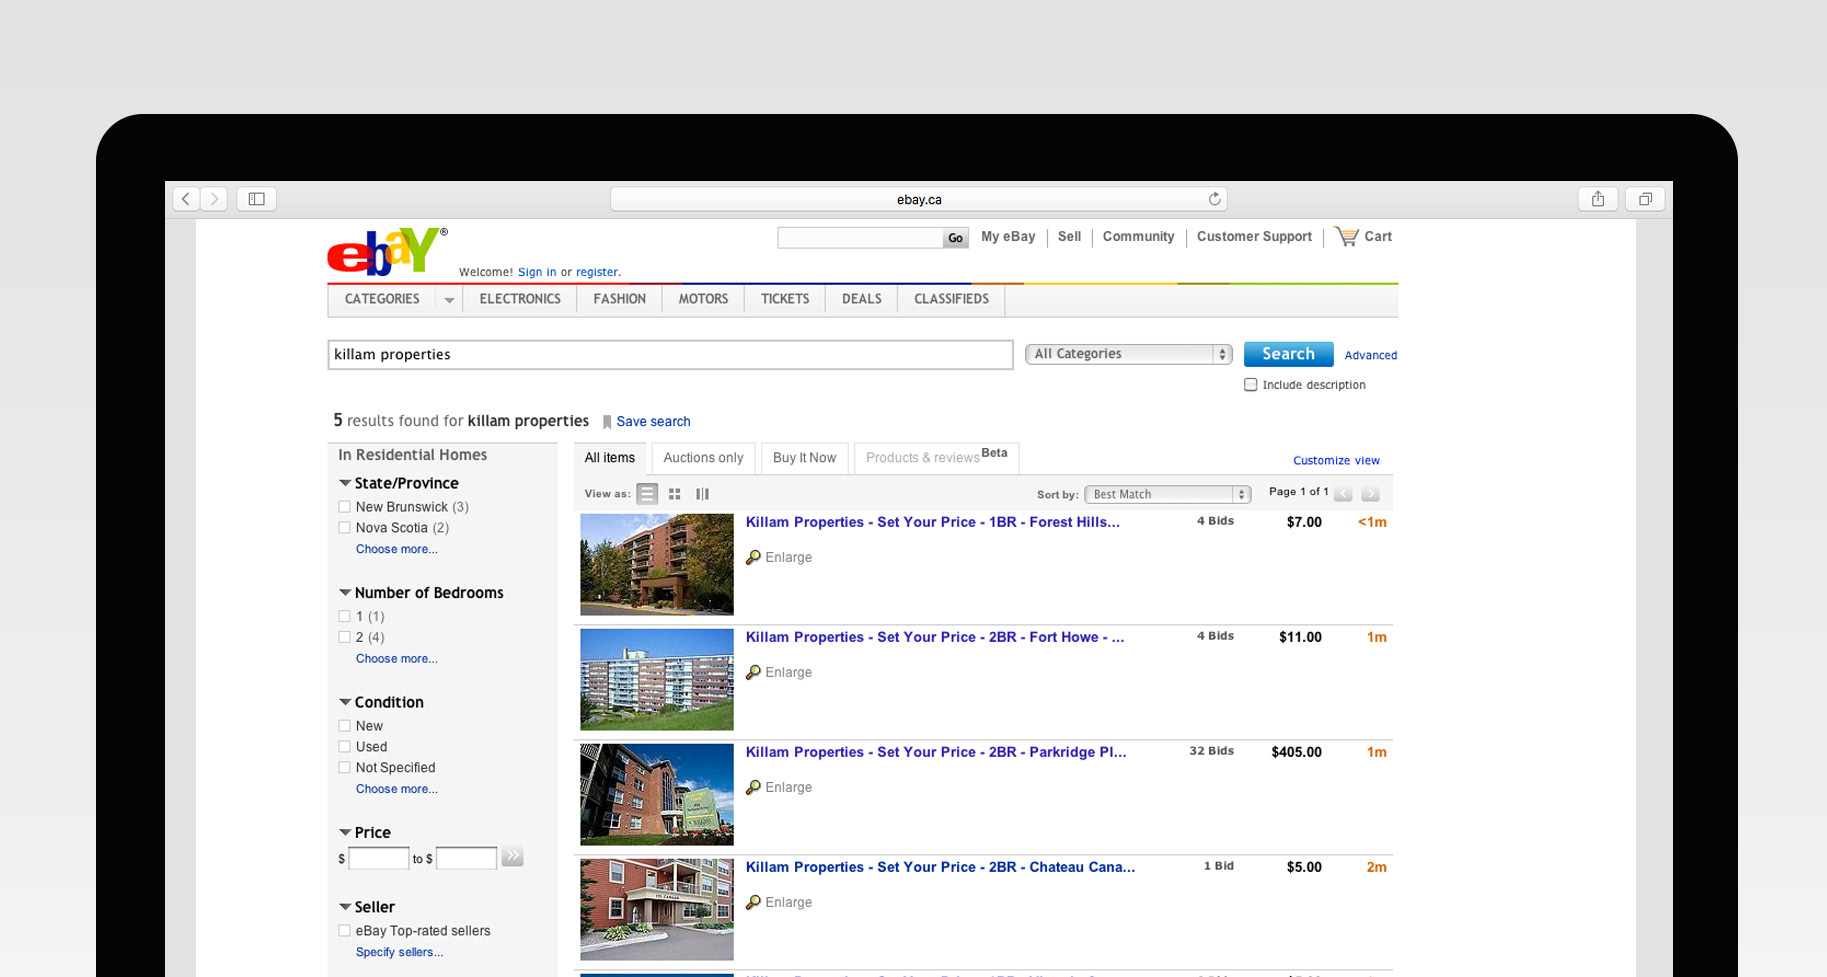Go forward with the browser forward arrow
Image resolution: width=1827 pixels, height=977 pixels.
point(214,199)
